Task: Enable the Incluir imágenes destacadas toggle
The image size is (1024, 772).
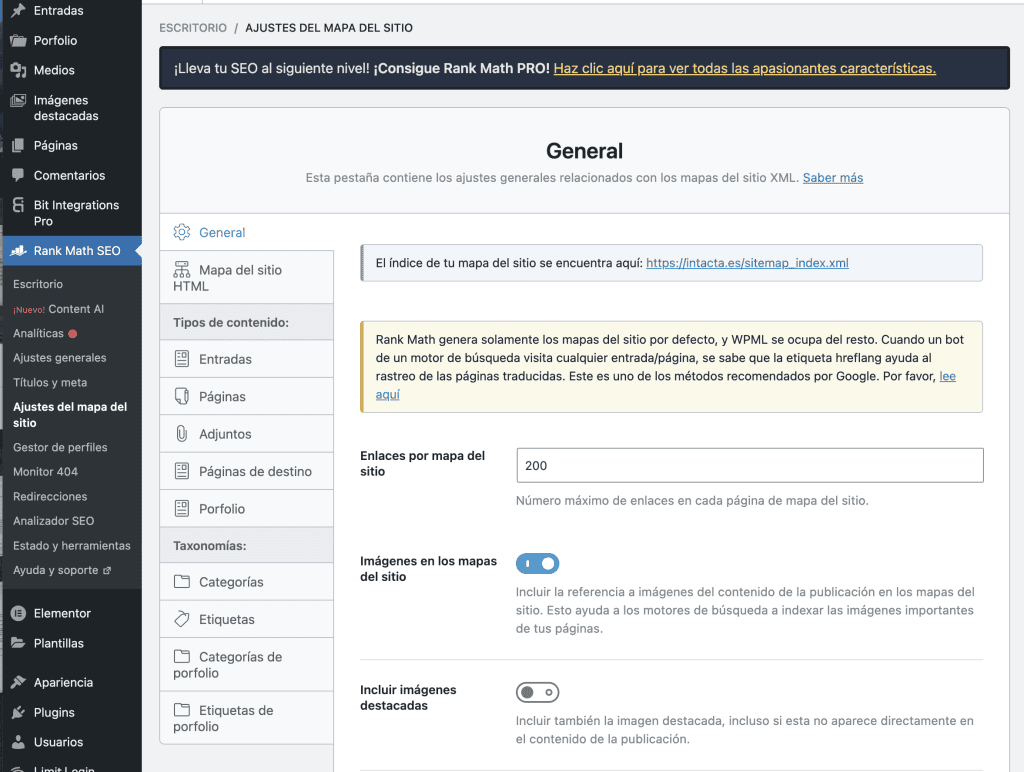Action: tap(537, 692)
